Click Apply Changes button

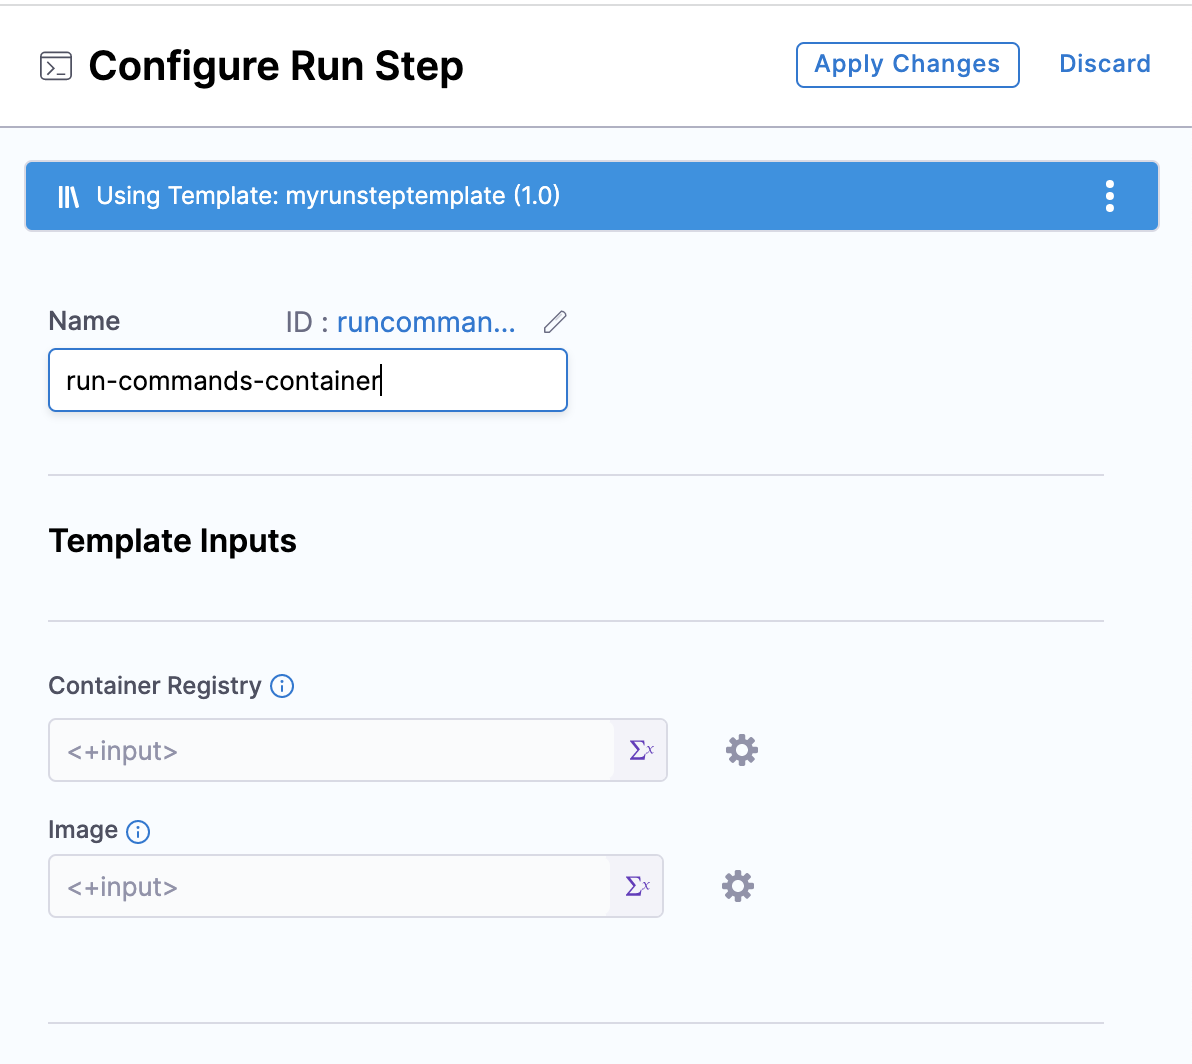[907, 65]
